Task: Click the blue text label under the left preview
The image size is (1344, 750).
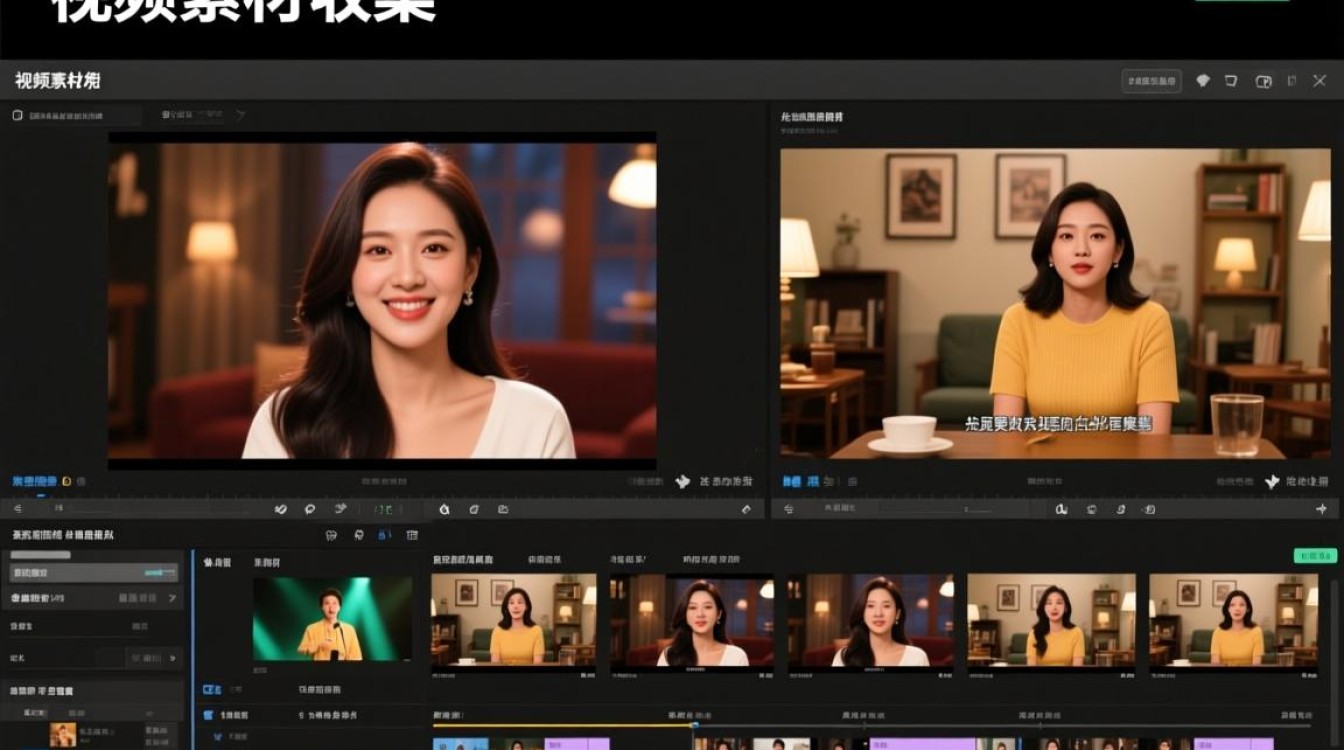Action: coord(35,481)
